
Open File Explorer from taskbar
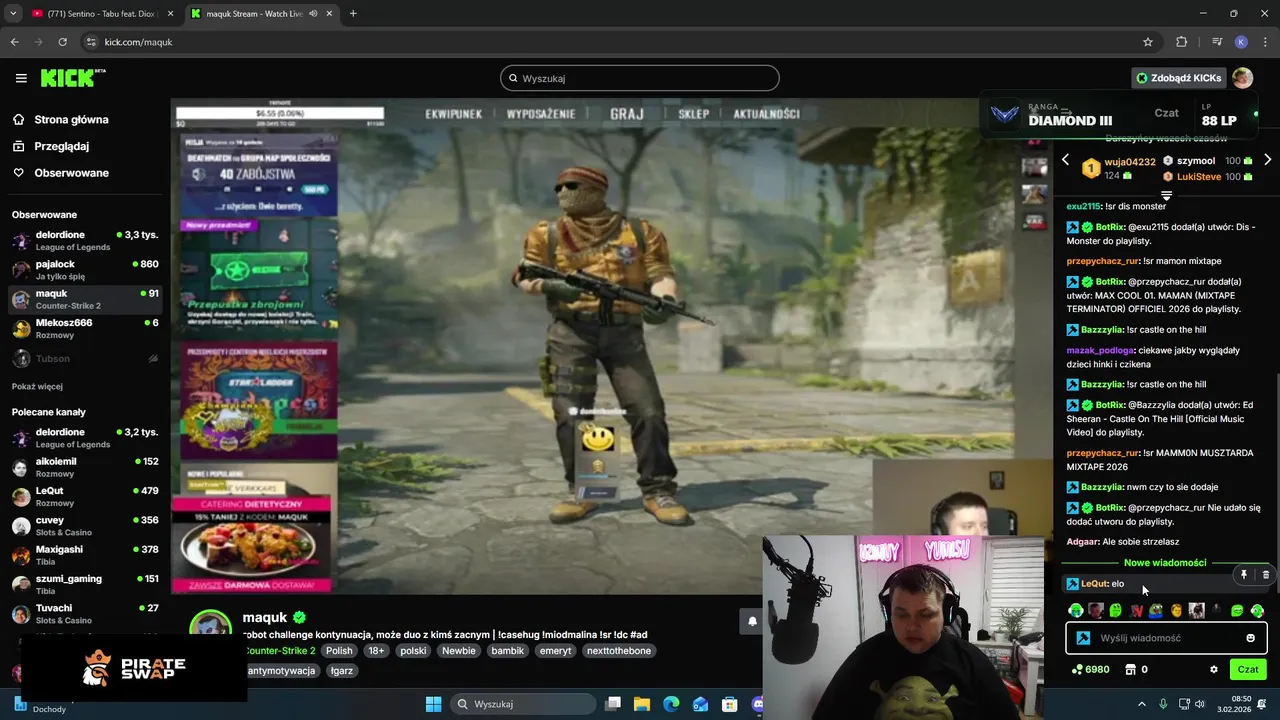642,704
